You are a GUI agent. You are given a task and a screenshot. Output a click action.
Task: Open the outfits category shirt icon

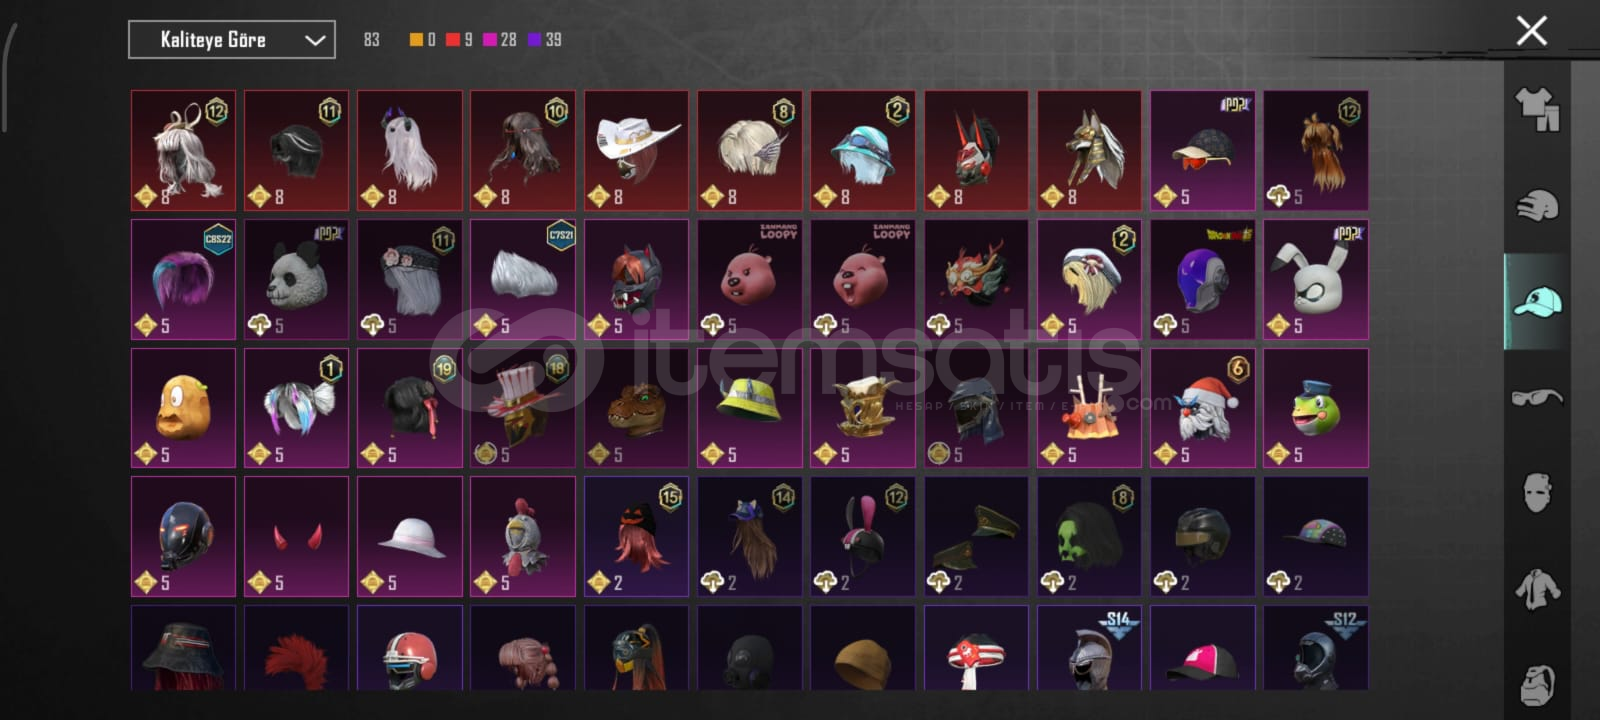tap(1537, 109)
